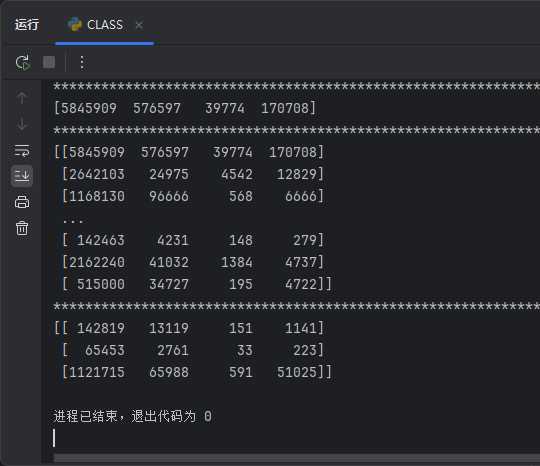Click the Rerun CLASS icon
The image size is (540, 466).
click(x=23, y=62)
